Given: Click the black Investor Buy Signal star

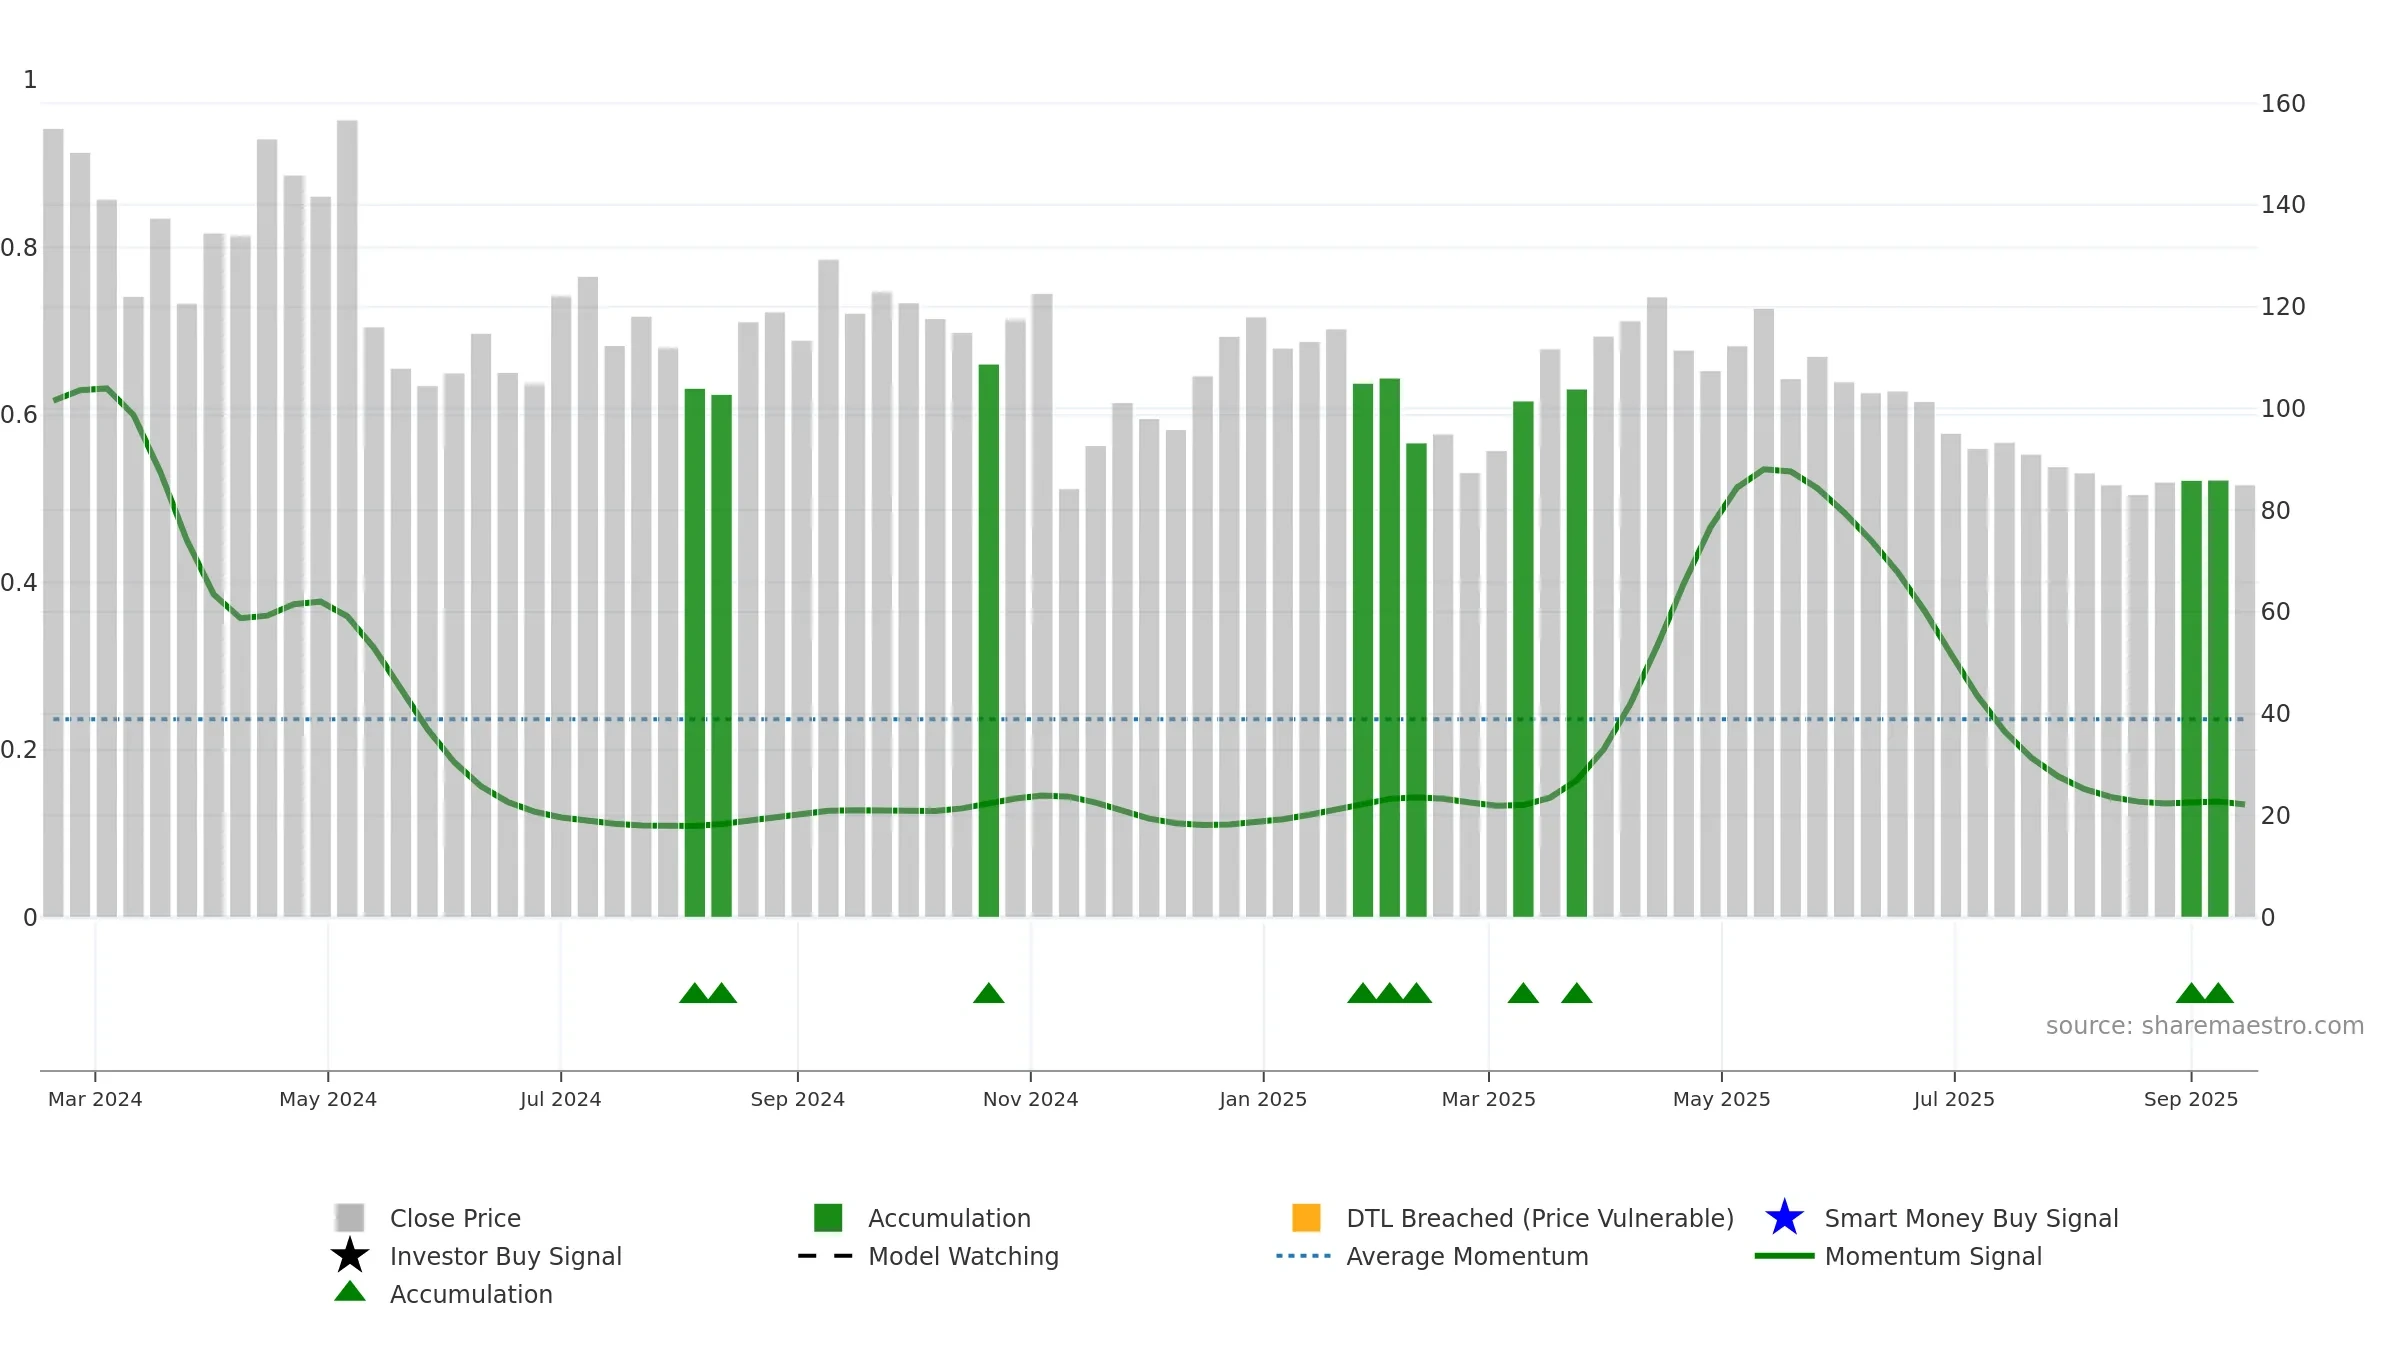Looking at the screenshot, I should tap(350, 1255).
